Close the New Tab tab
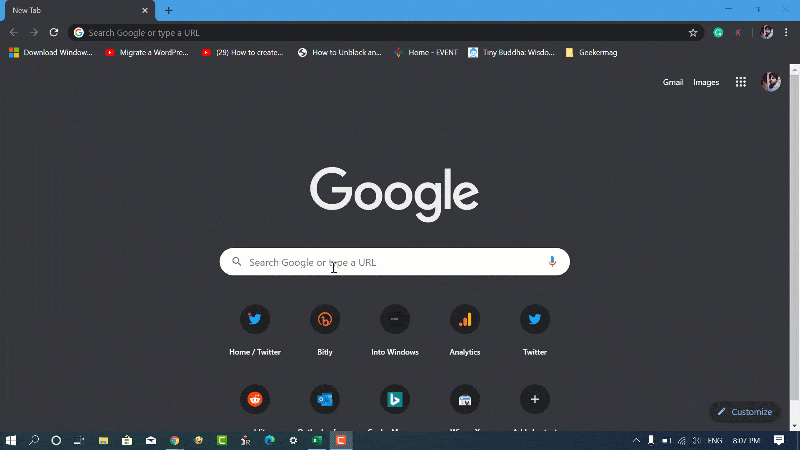The image size is (800, 450). [x=145, y=10]
